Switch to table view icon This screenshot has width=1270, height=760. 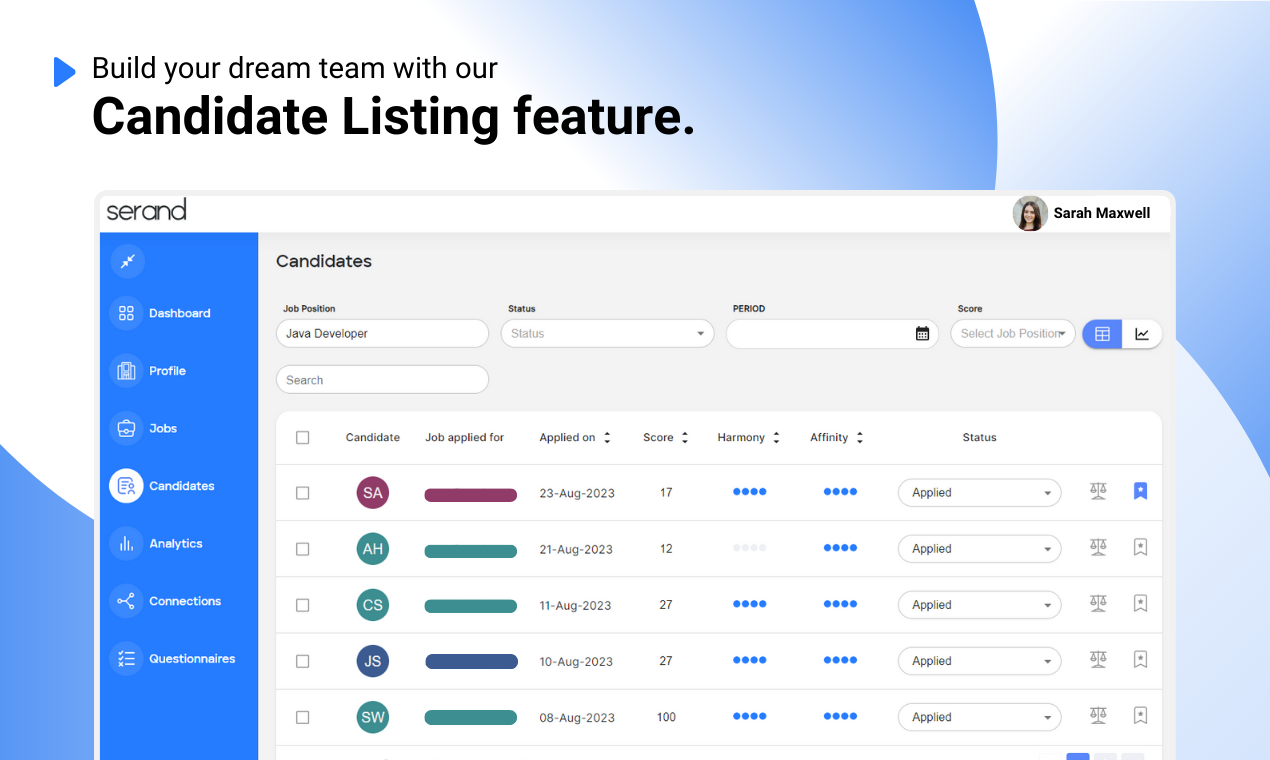point(1102,334)
